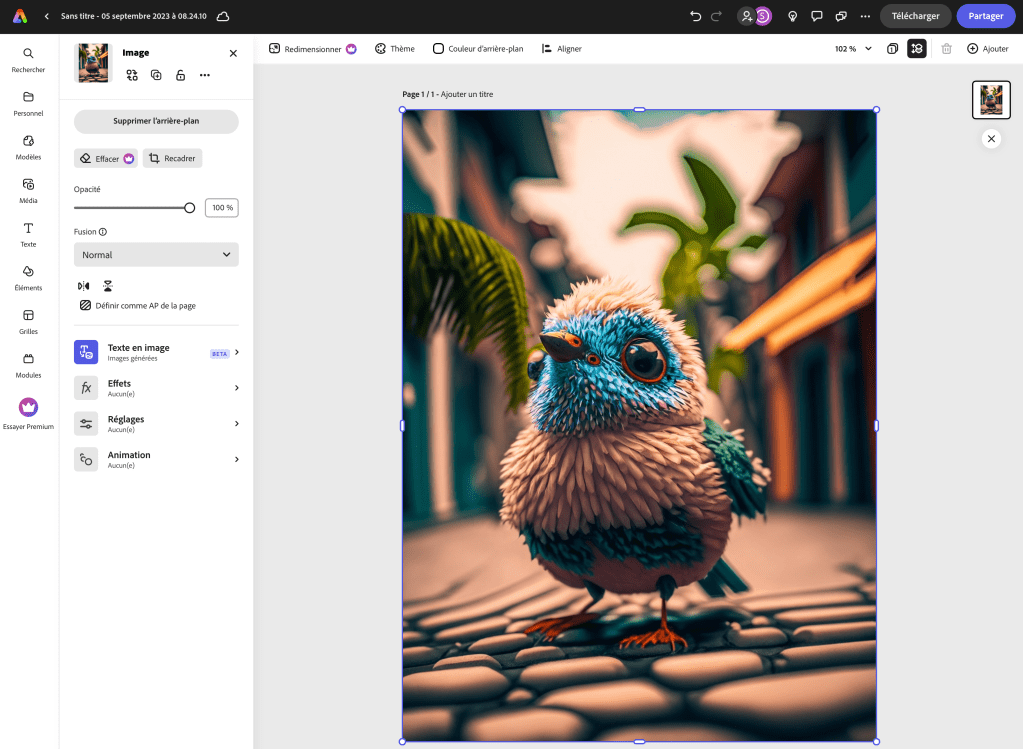1023x749 pixels.
Task: Click the lightbulb icon in header
Action: click(x=793, y=16)
